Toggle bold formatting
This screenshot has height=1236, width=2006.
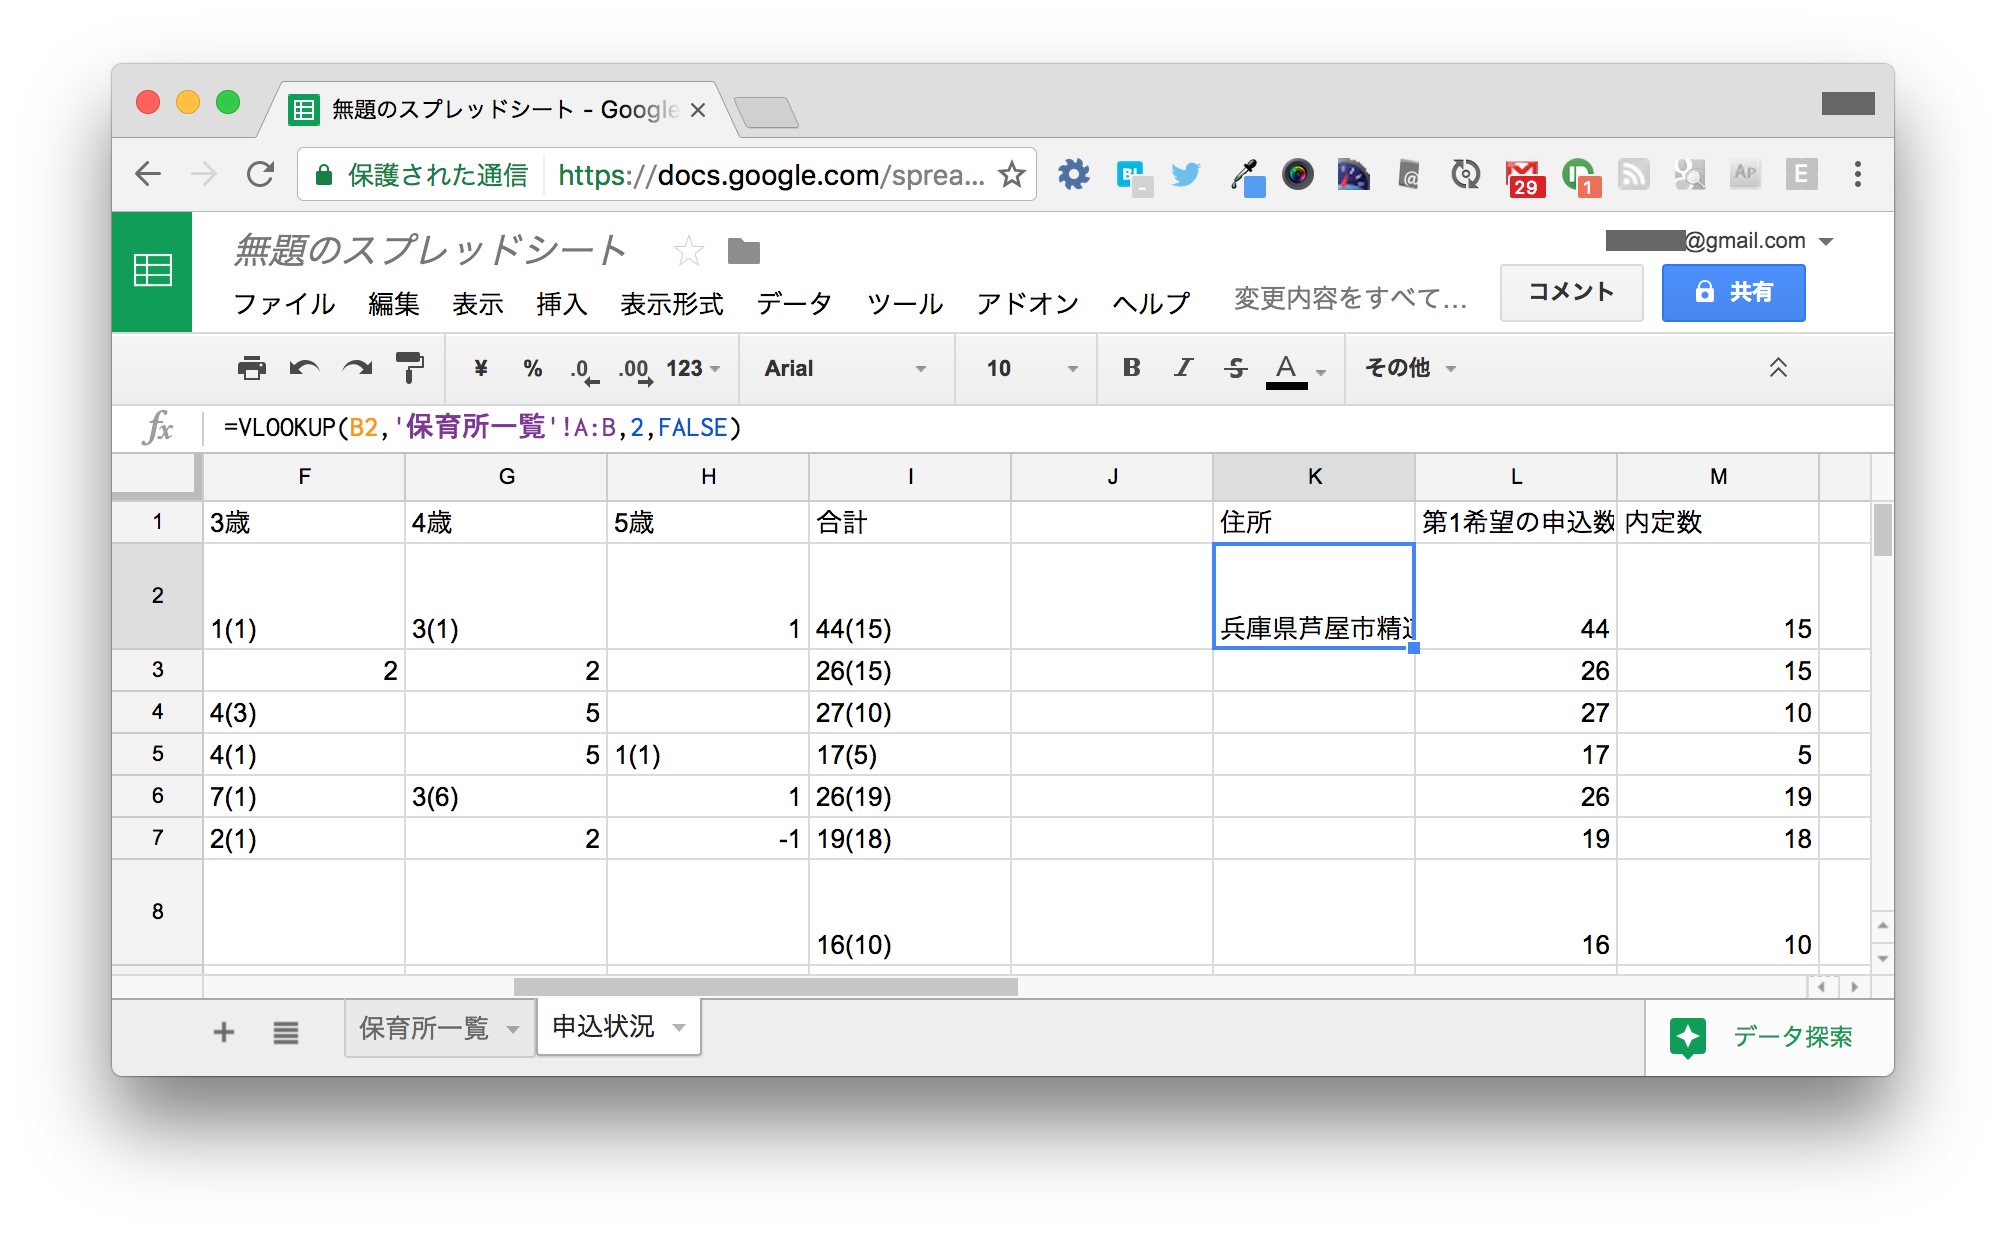(x=1132, y=368)
